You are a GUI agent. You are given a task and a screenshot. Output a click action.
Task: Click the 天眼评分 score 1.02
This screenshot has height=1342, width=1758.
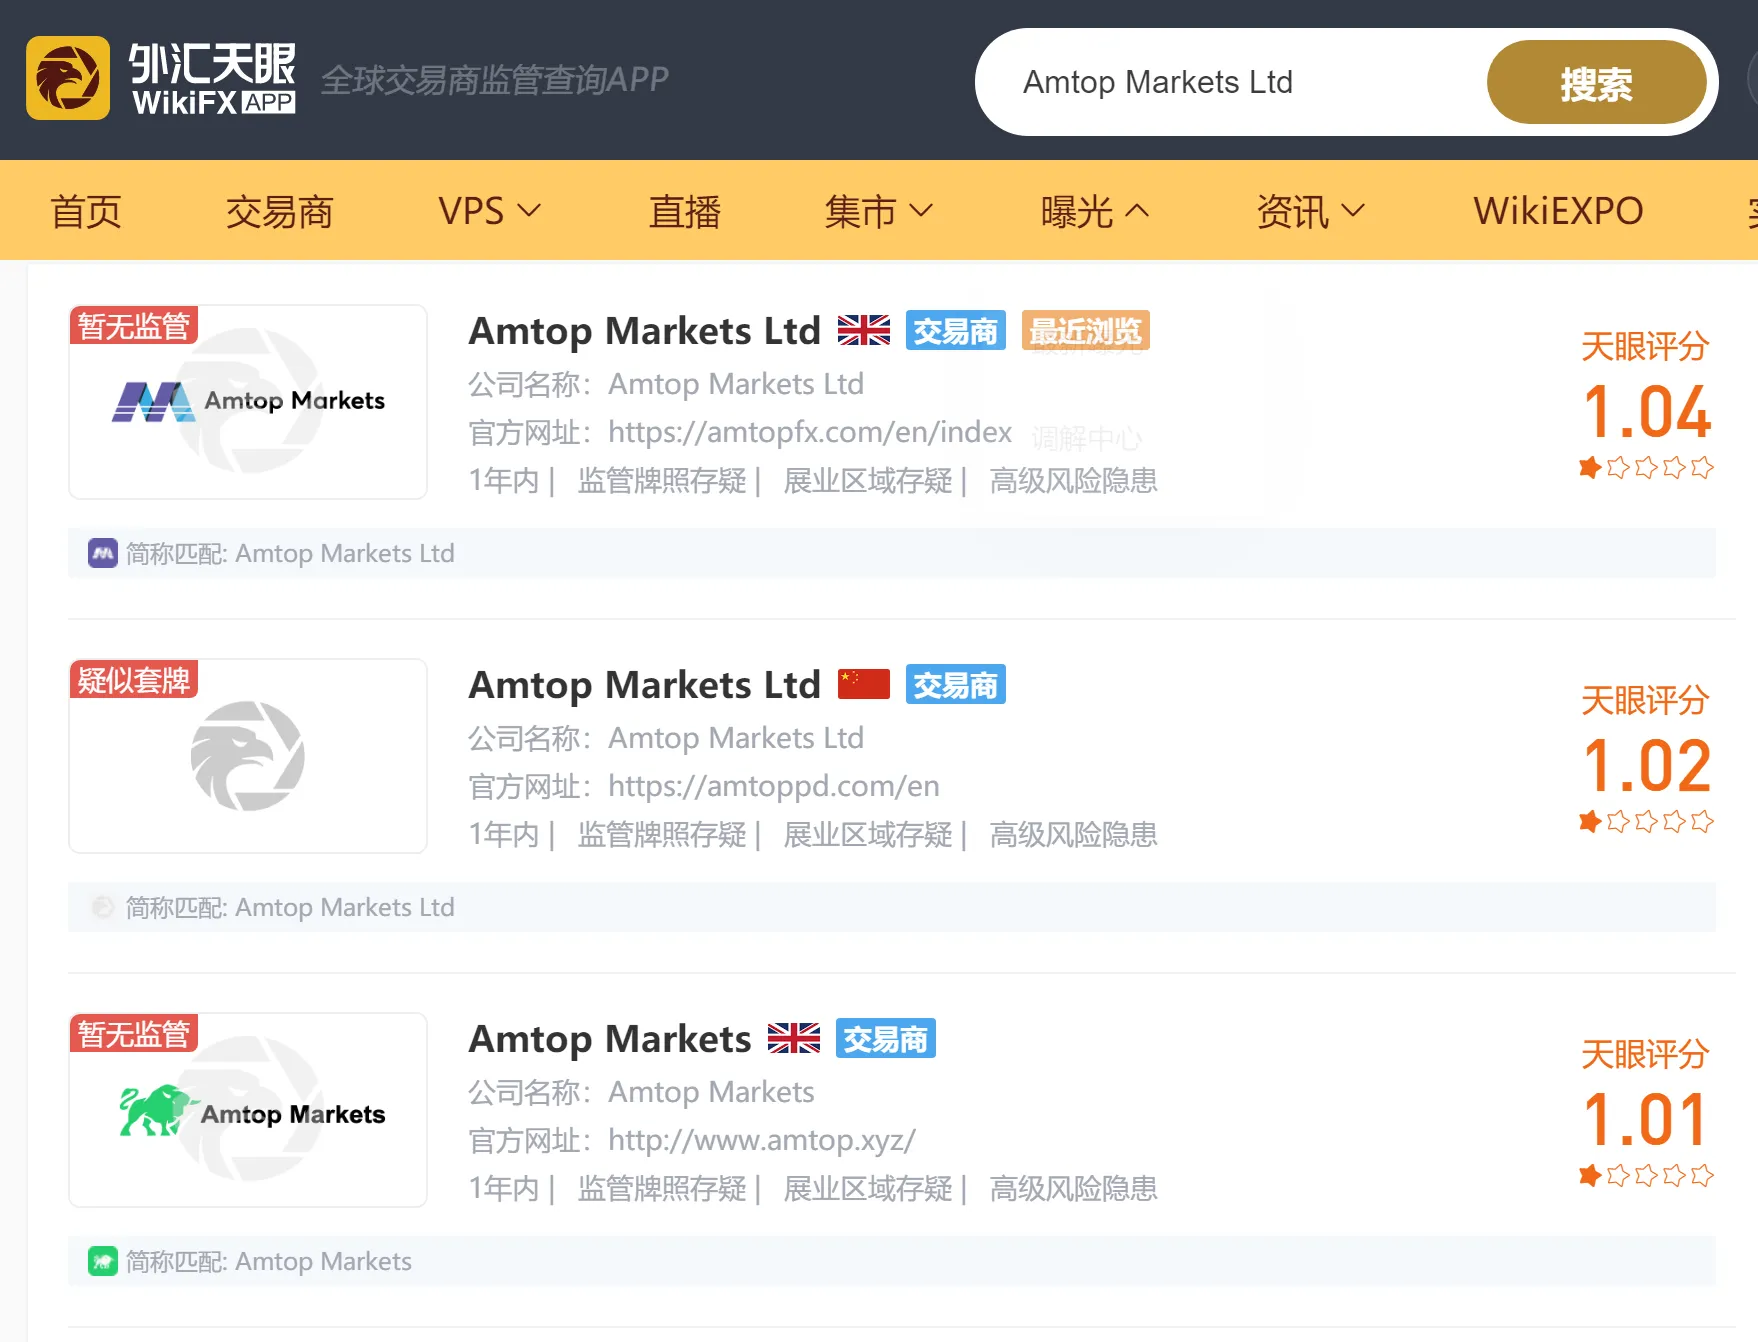point(1646,766)
